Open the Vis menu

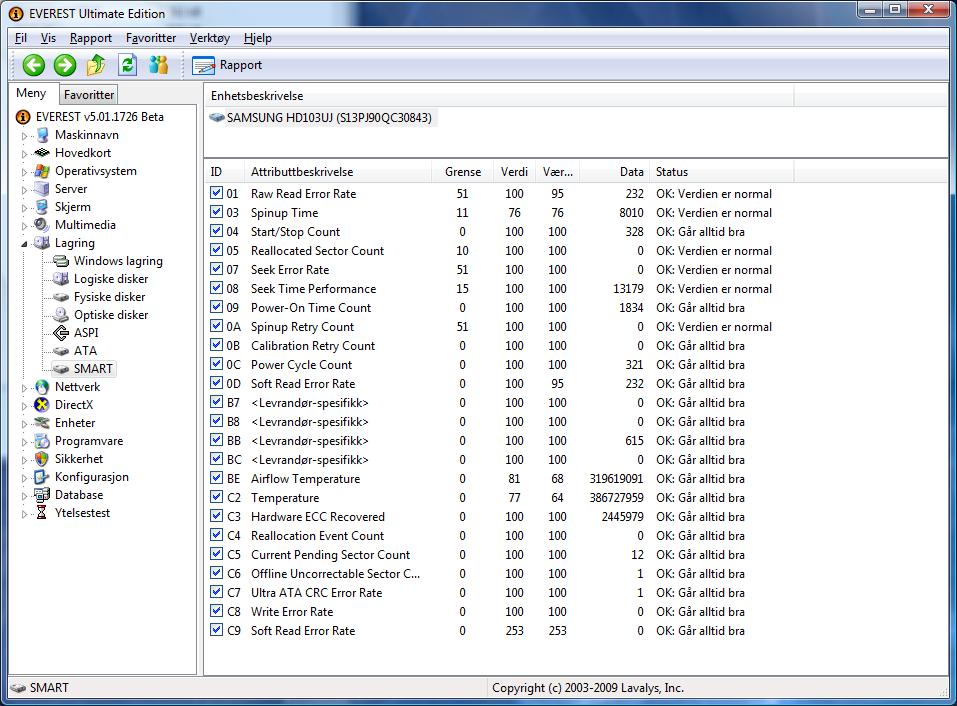(x=48, y=38)
